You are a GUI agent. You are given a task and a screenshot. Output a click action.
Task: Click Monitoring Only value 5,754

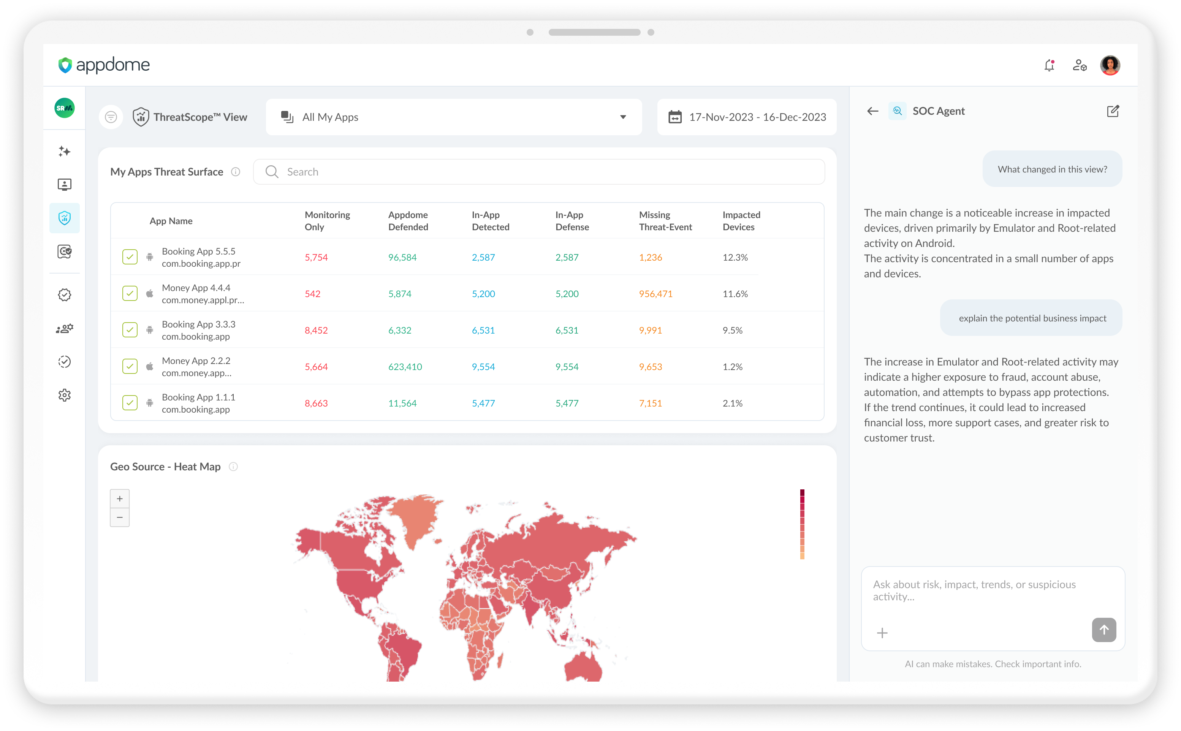[316, 257]
